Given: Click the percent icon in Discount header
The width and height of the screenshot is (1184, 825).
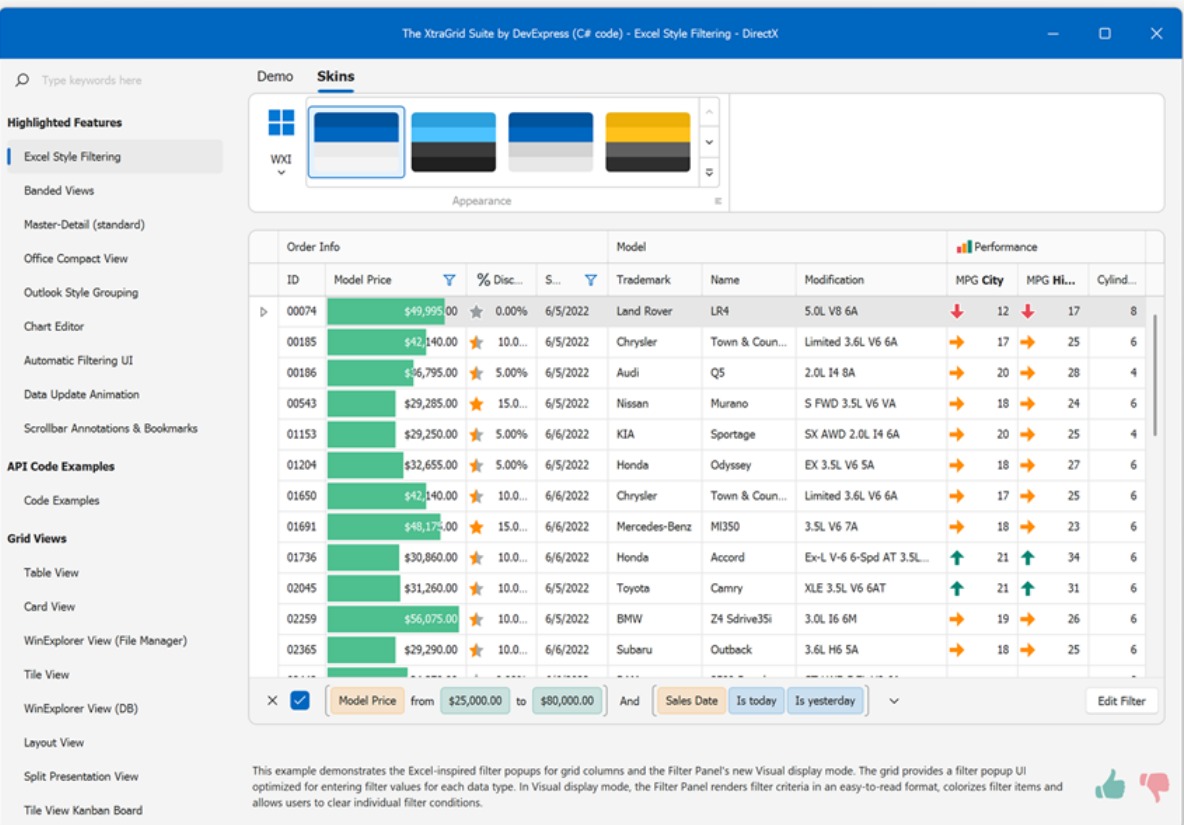Looking at the screenshot, I should 483,280.
